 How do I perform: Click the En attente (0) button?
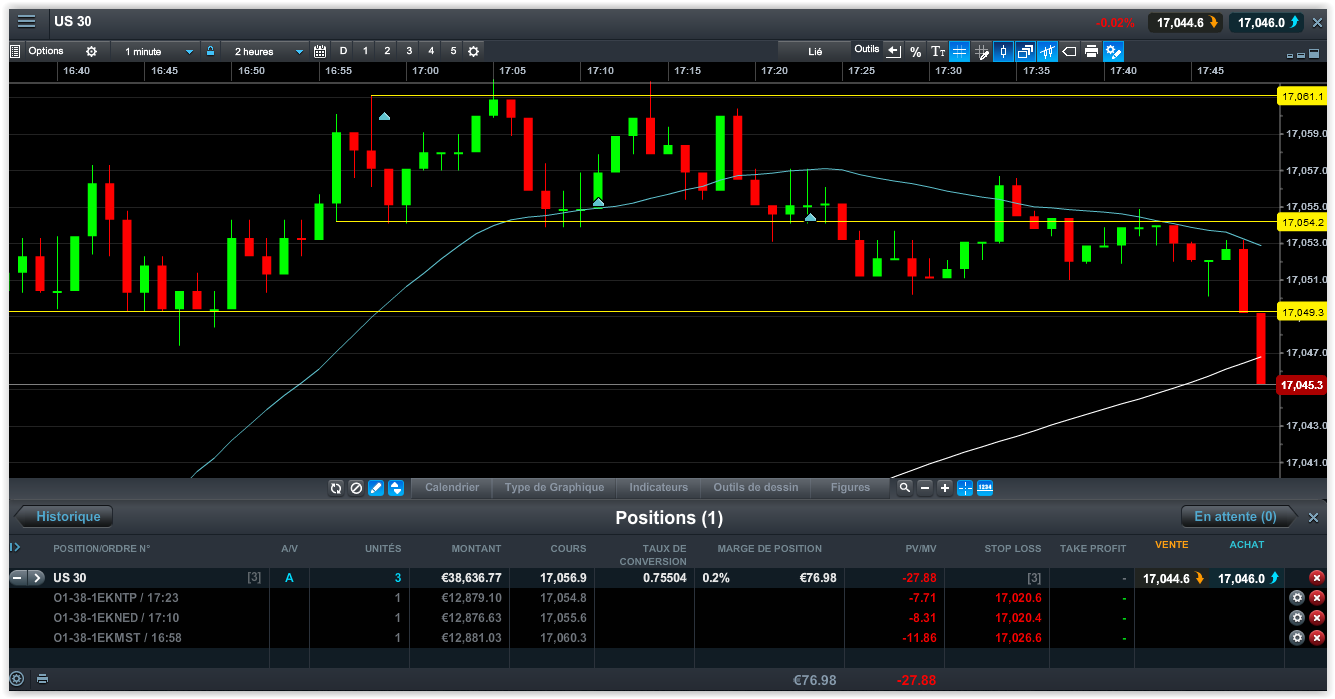(1235, 517)
